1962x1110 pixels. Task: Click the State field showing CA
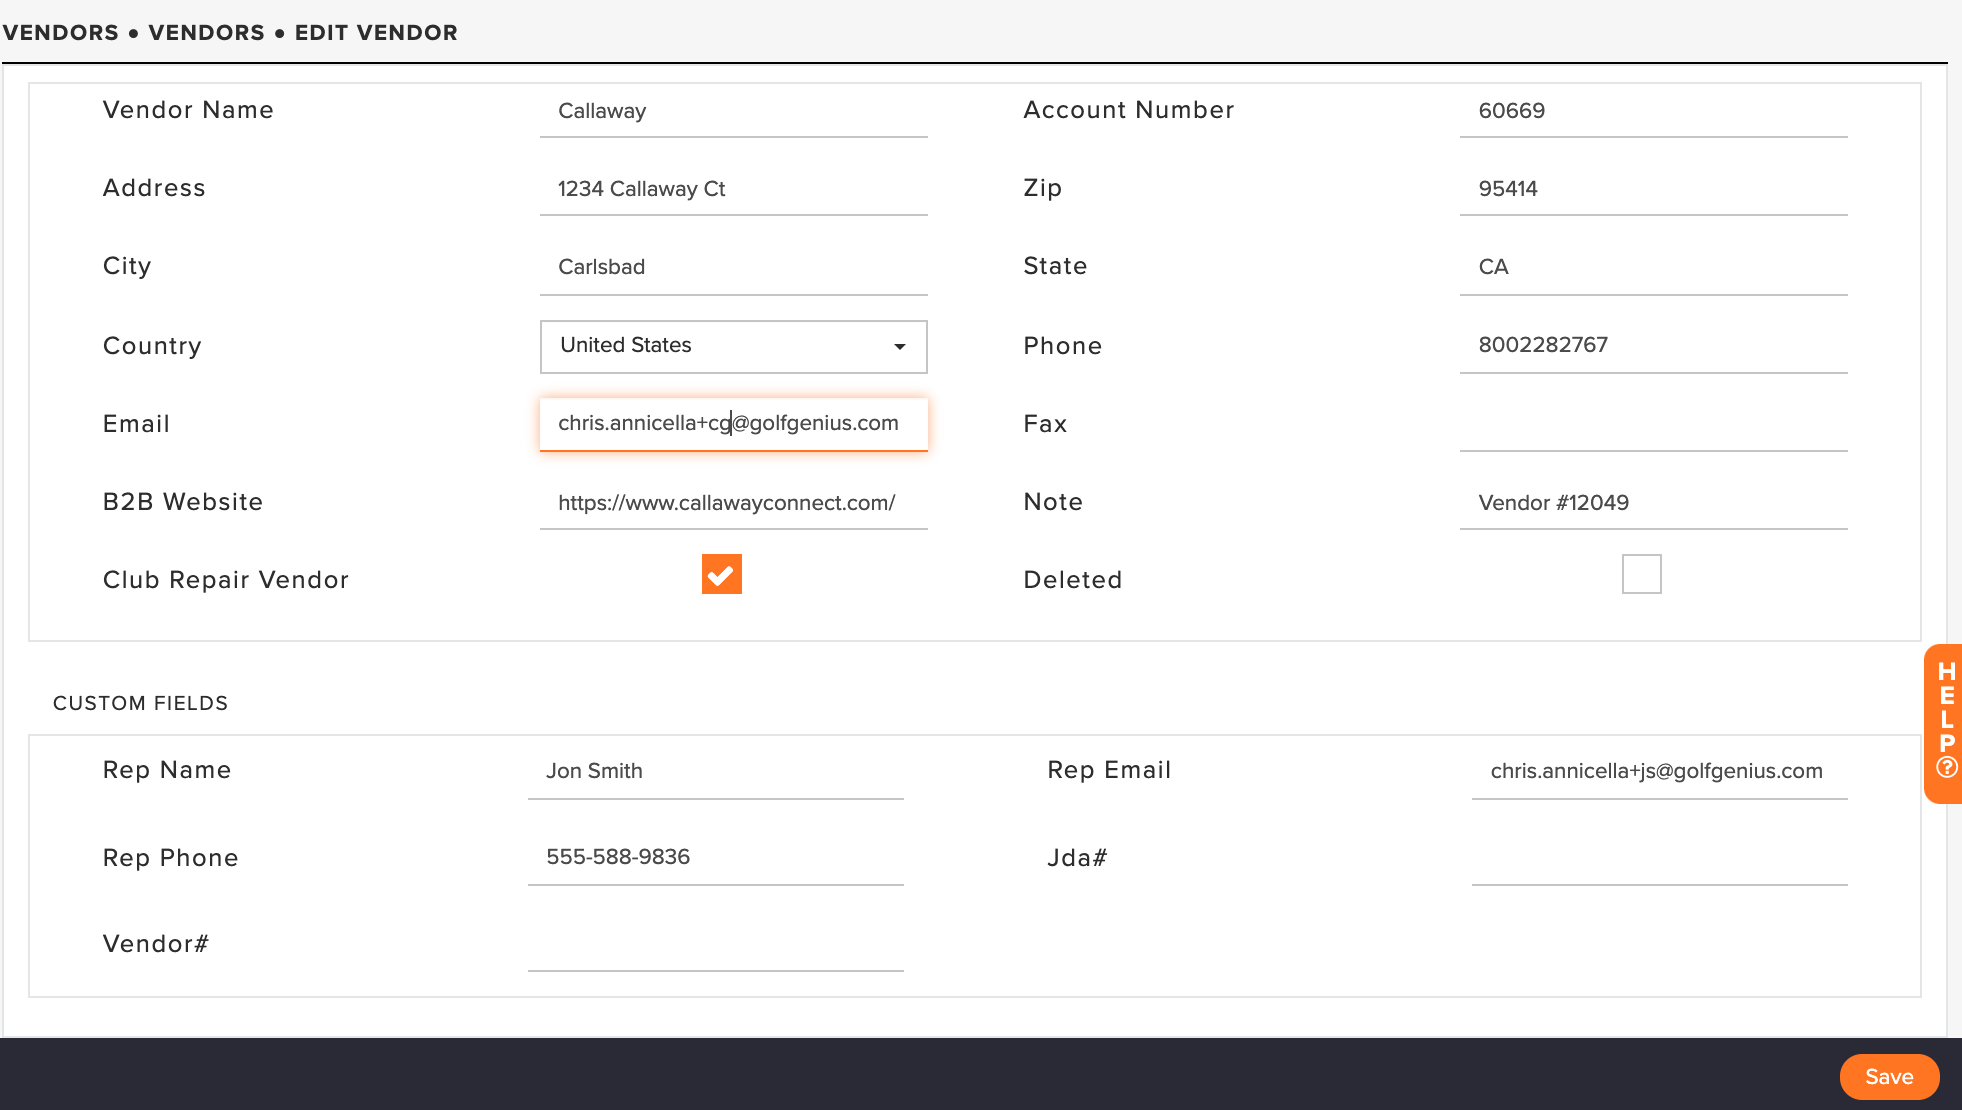pyautogui.click(x=1653, y=268)
